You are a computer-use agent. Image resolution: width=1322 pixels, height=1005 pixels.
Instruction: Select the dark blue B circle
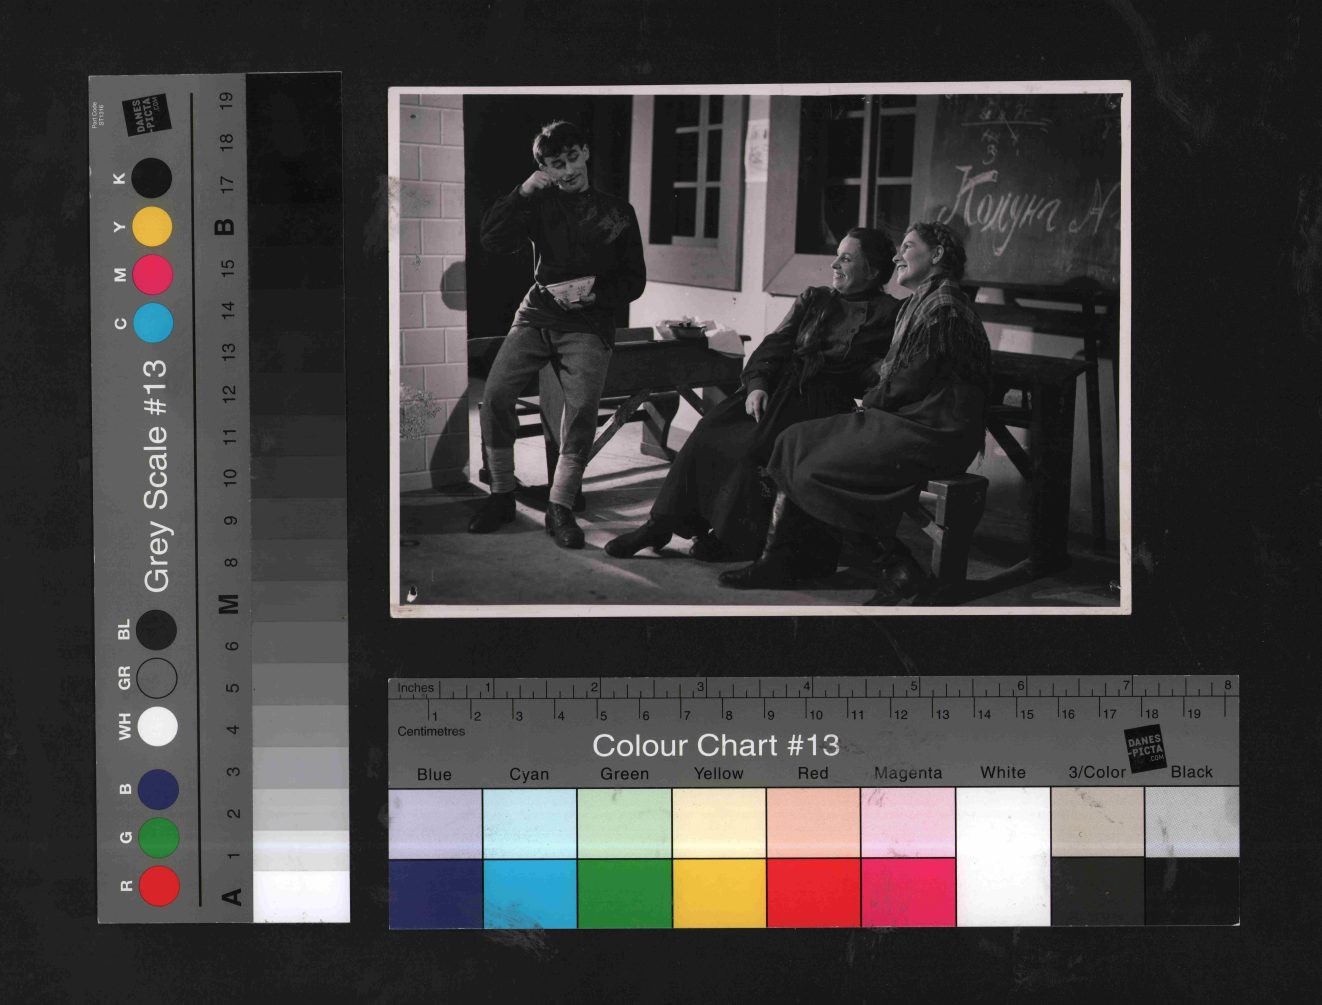(159, 789)
